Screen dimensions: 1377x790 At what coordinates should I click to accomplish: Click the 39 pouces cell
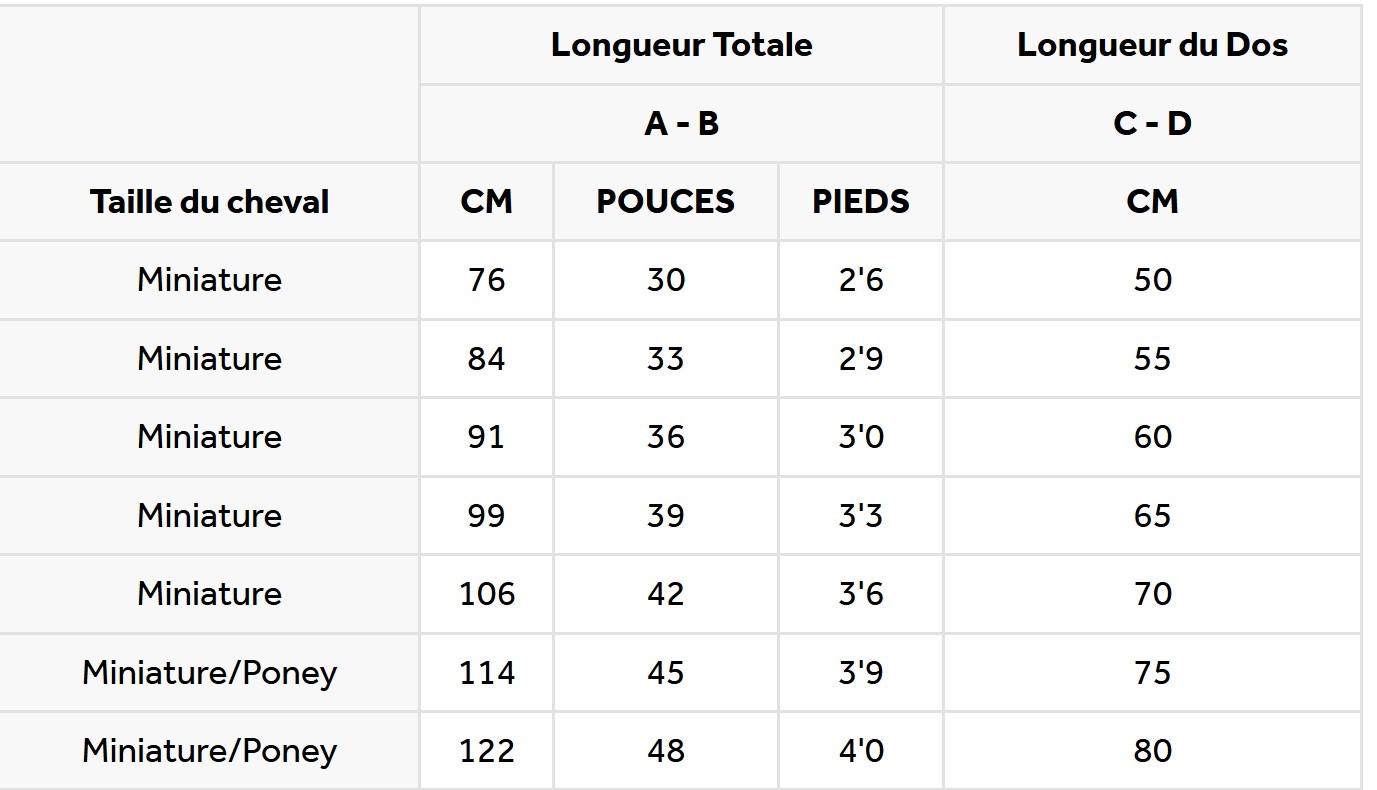pyautogui.click(x=666, y=516)
